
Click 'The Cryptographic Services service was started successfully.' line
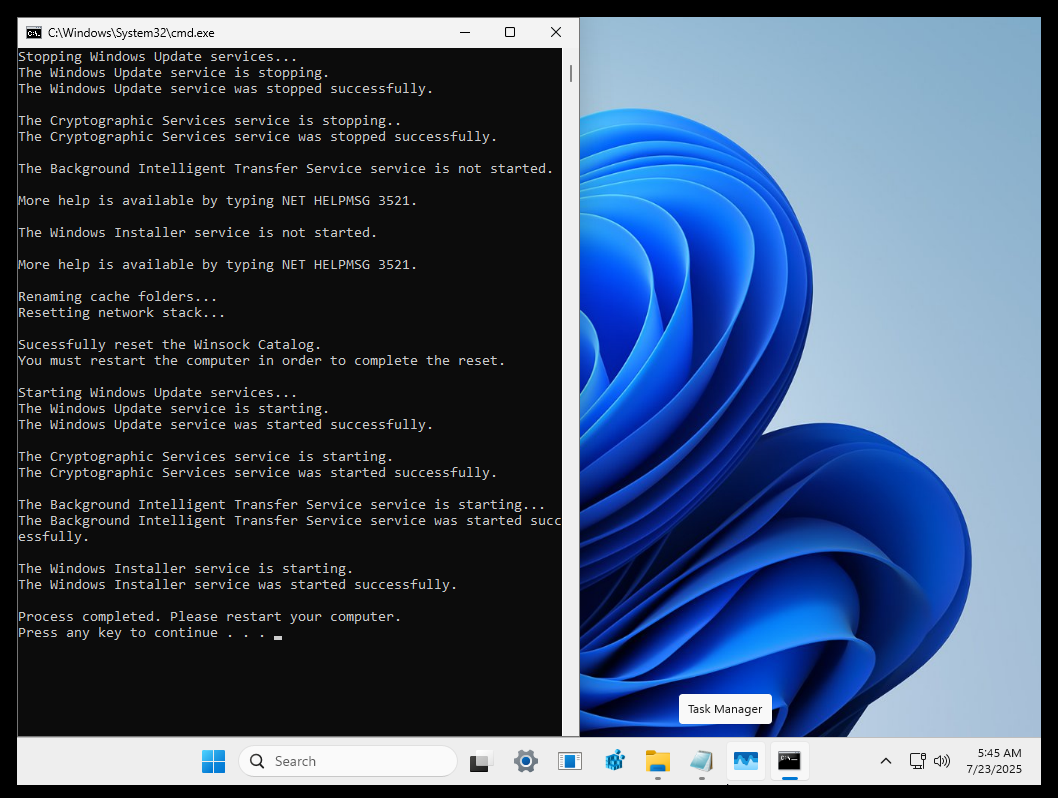pyautogui.click(x=258, y=473)
